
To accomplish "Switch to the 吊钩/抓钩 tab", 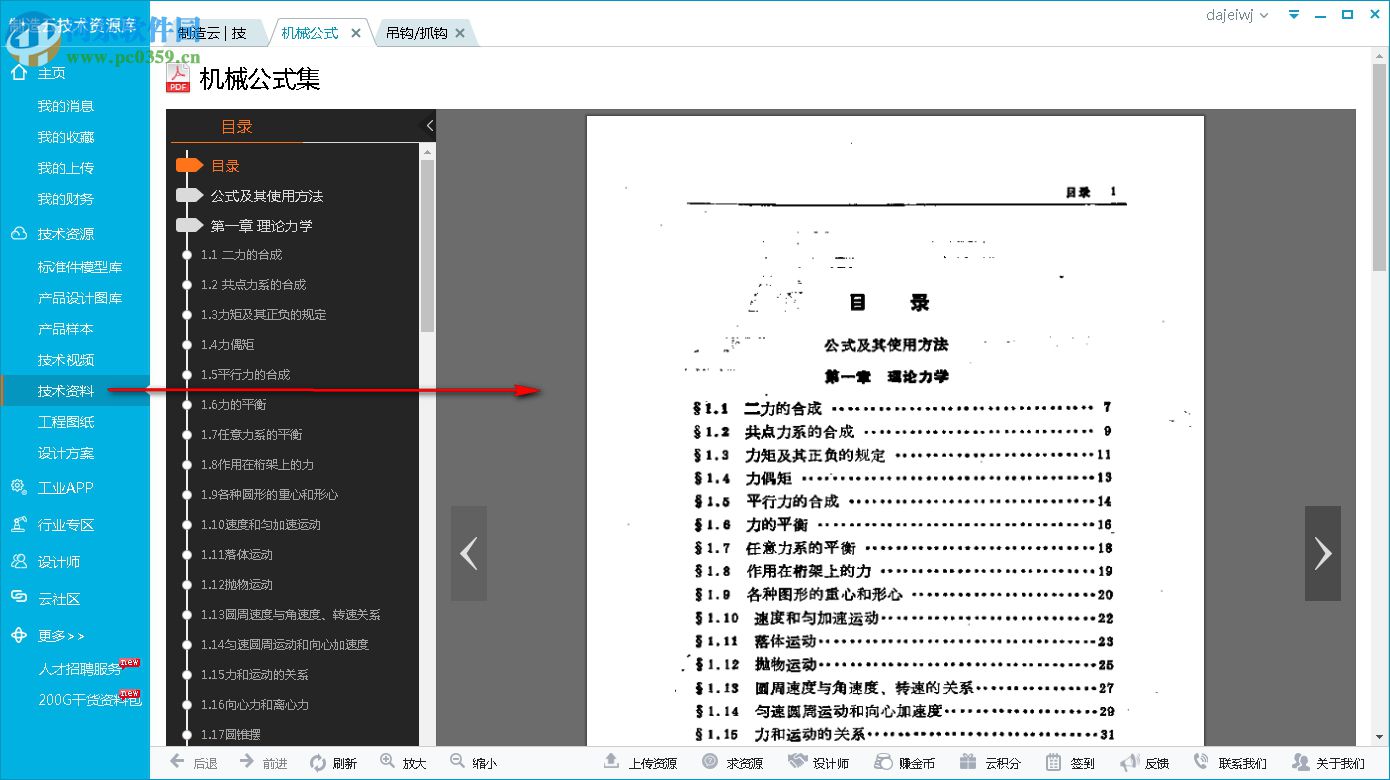I will tap(417, 31).
